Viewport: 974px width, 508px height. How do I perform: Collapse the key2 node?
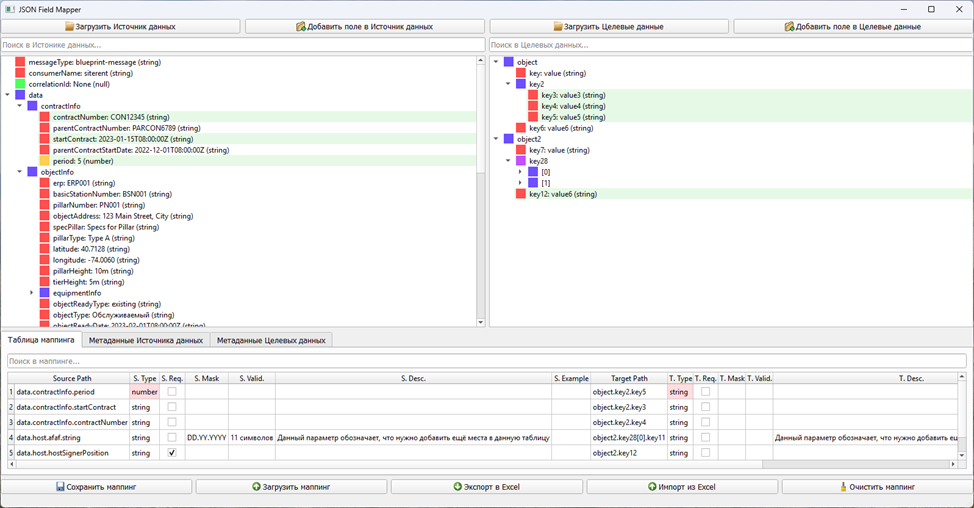point(508,84)
